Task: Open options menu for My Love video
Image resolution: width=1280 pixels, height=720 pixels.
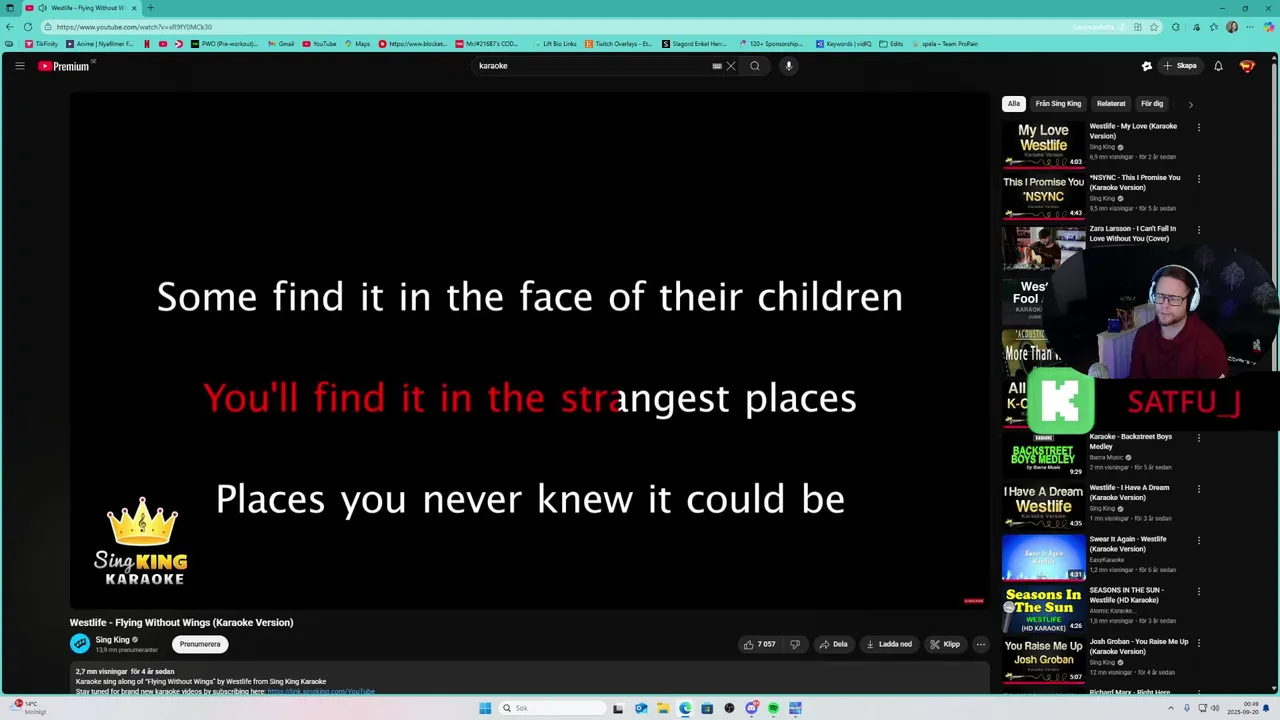Action: 1199,128
